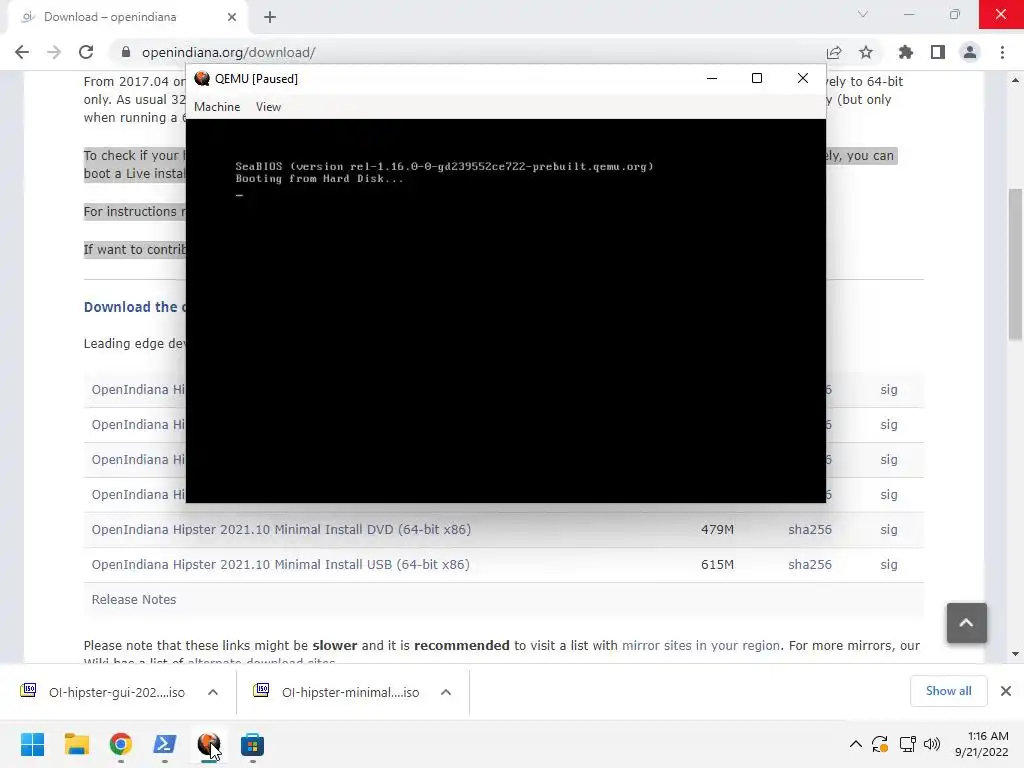Open Minimal Install DVD (64-bit x86) link

click(x=281, y=530)
